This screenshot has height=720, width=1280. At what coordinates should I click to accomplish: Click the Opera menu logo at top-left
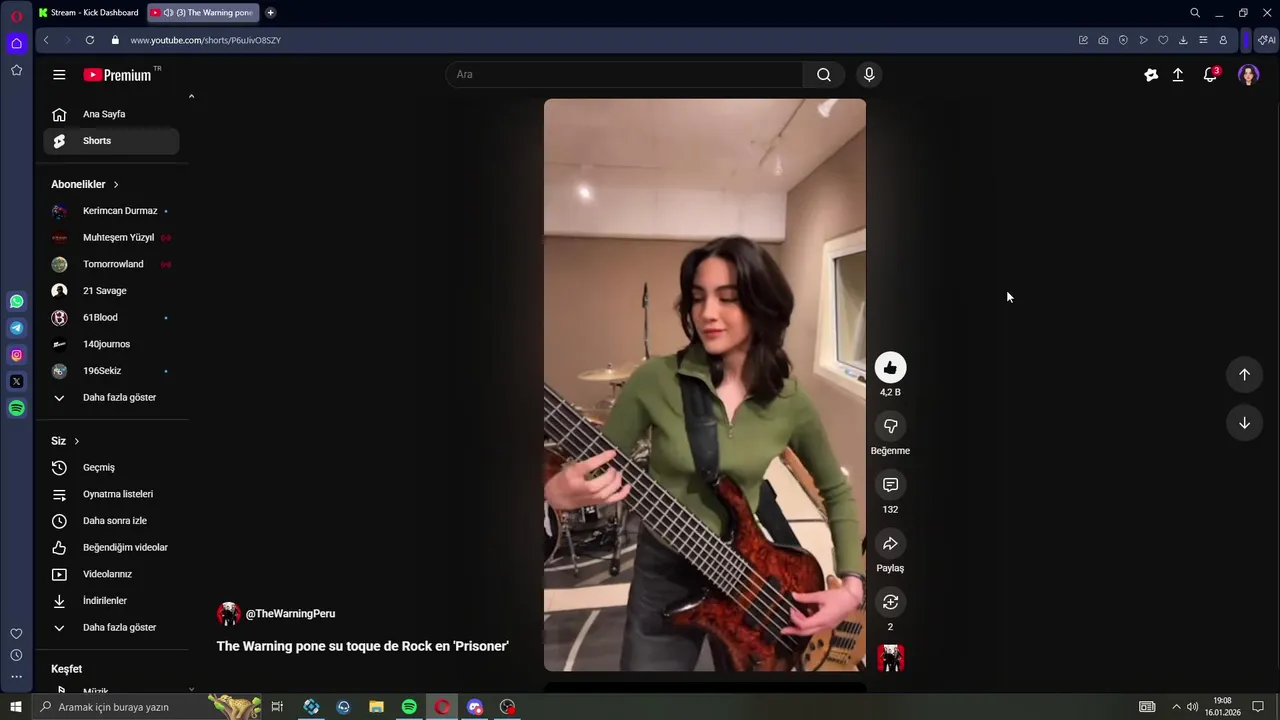[16, 16]
